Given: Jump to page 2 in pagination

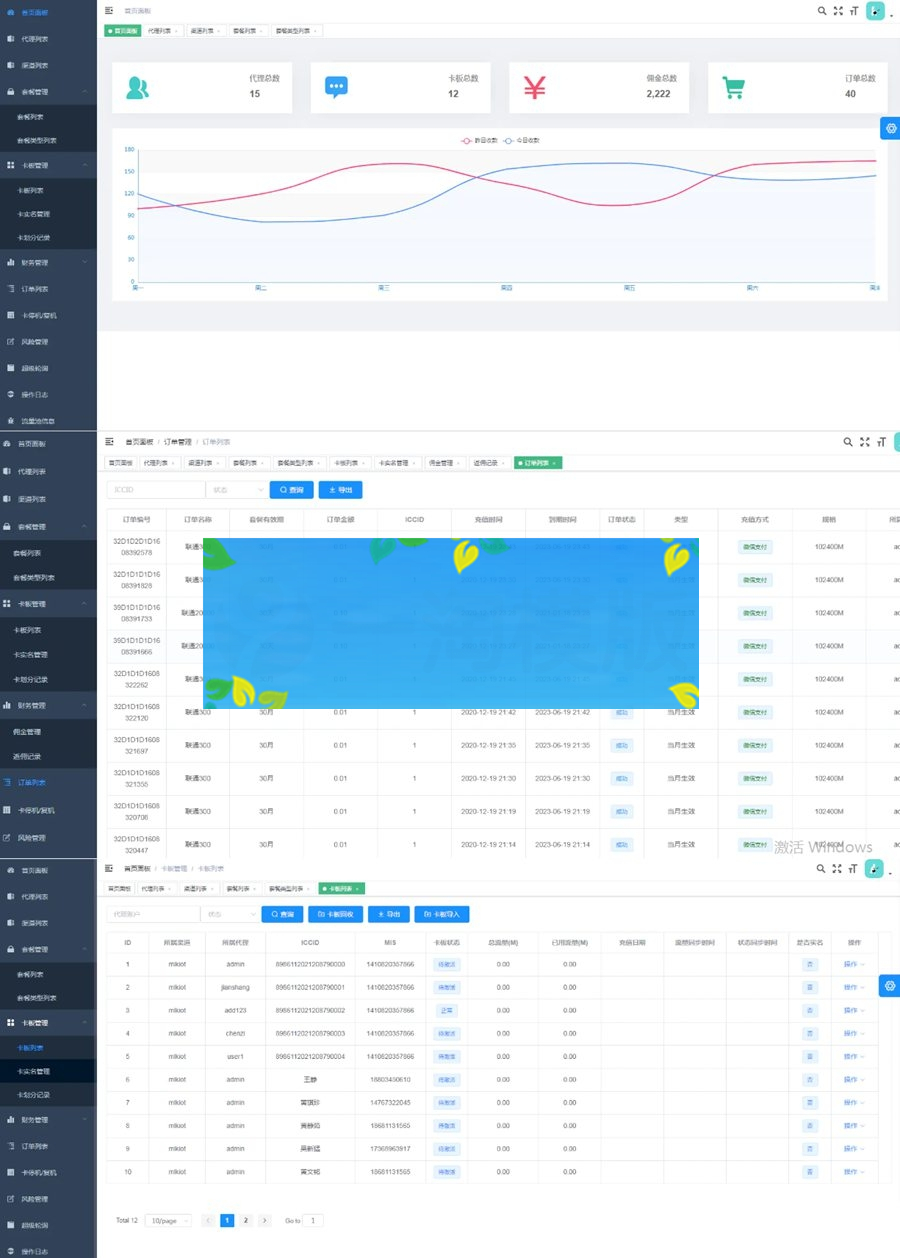Looking at the screenshot, I should pos(246,1221).
